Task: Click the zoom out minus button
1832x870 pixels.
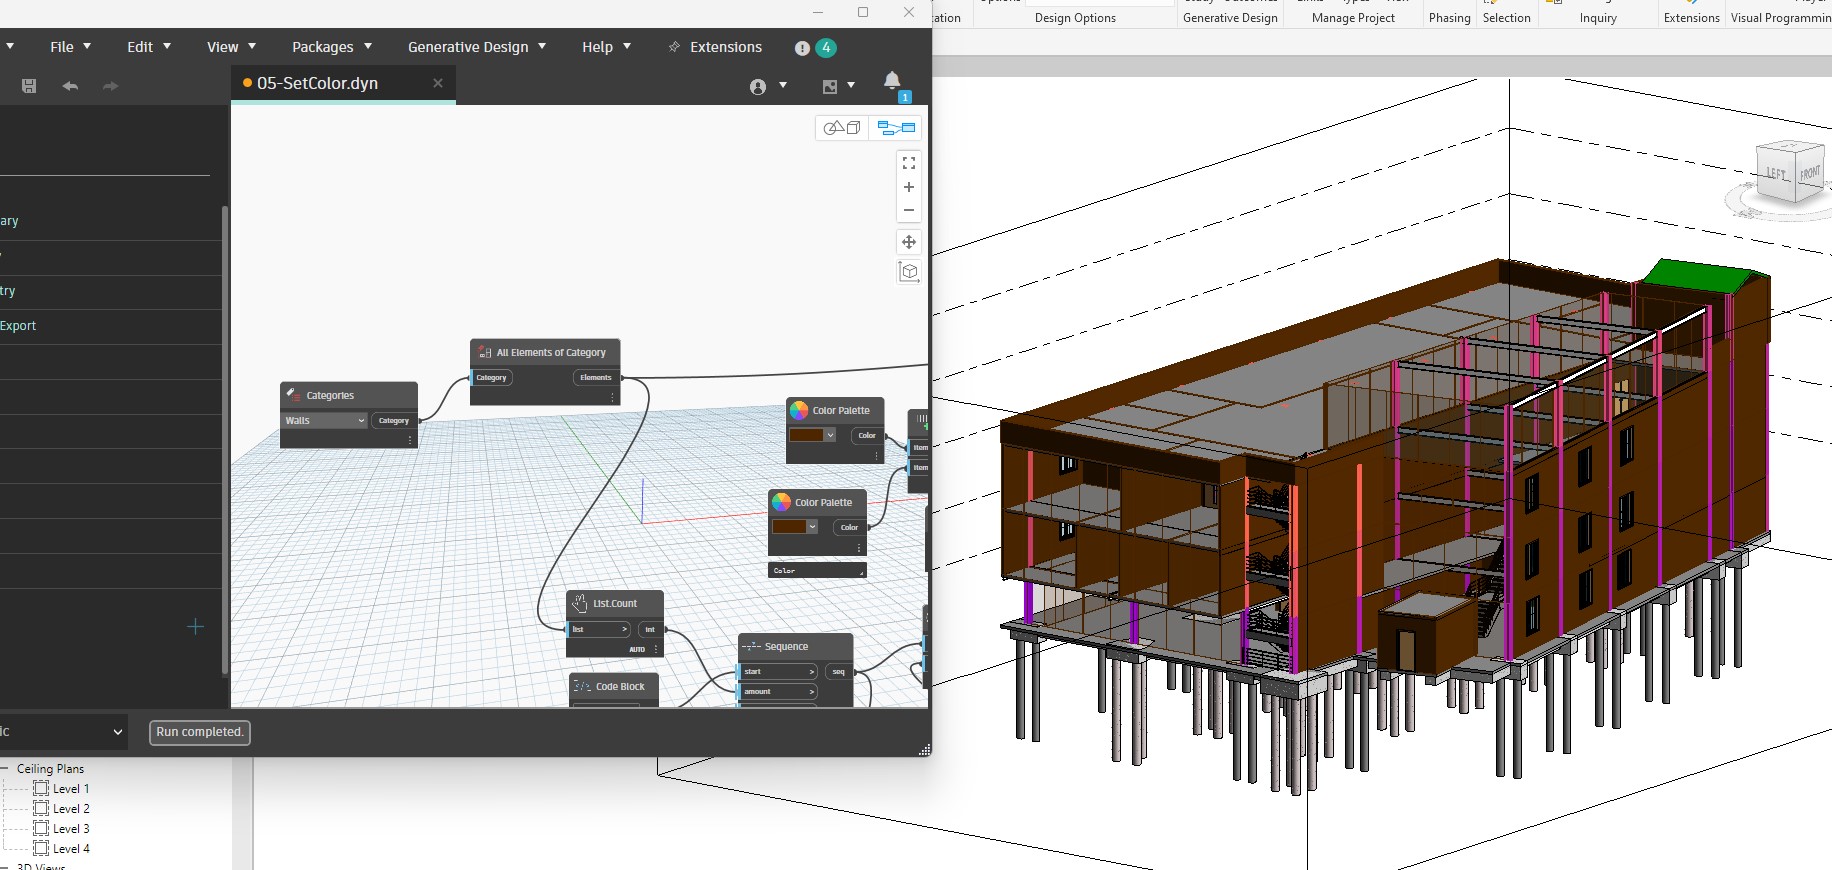Action: point(908,210)
